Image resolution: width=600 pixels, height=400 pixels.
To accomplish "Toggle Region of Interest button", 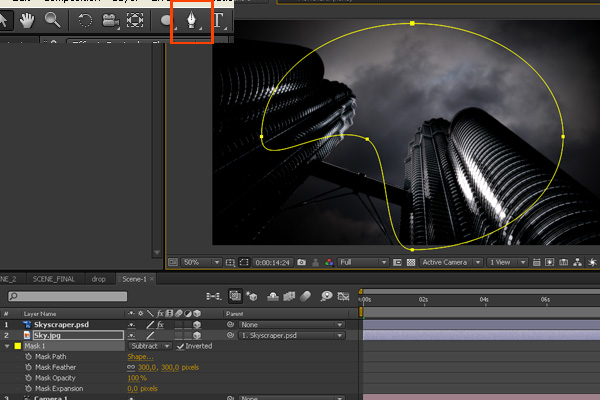I will coord(397,262).
